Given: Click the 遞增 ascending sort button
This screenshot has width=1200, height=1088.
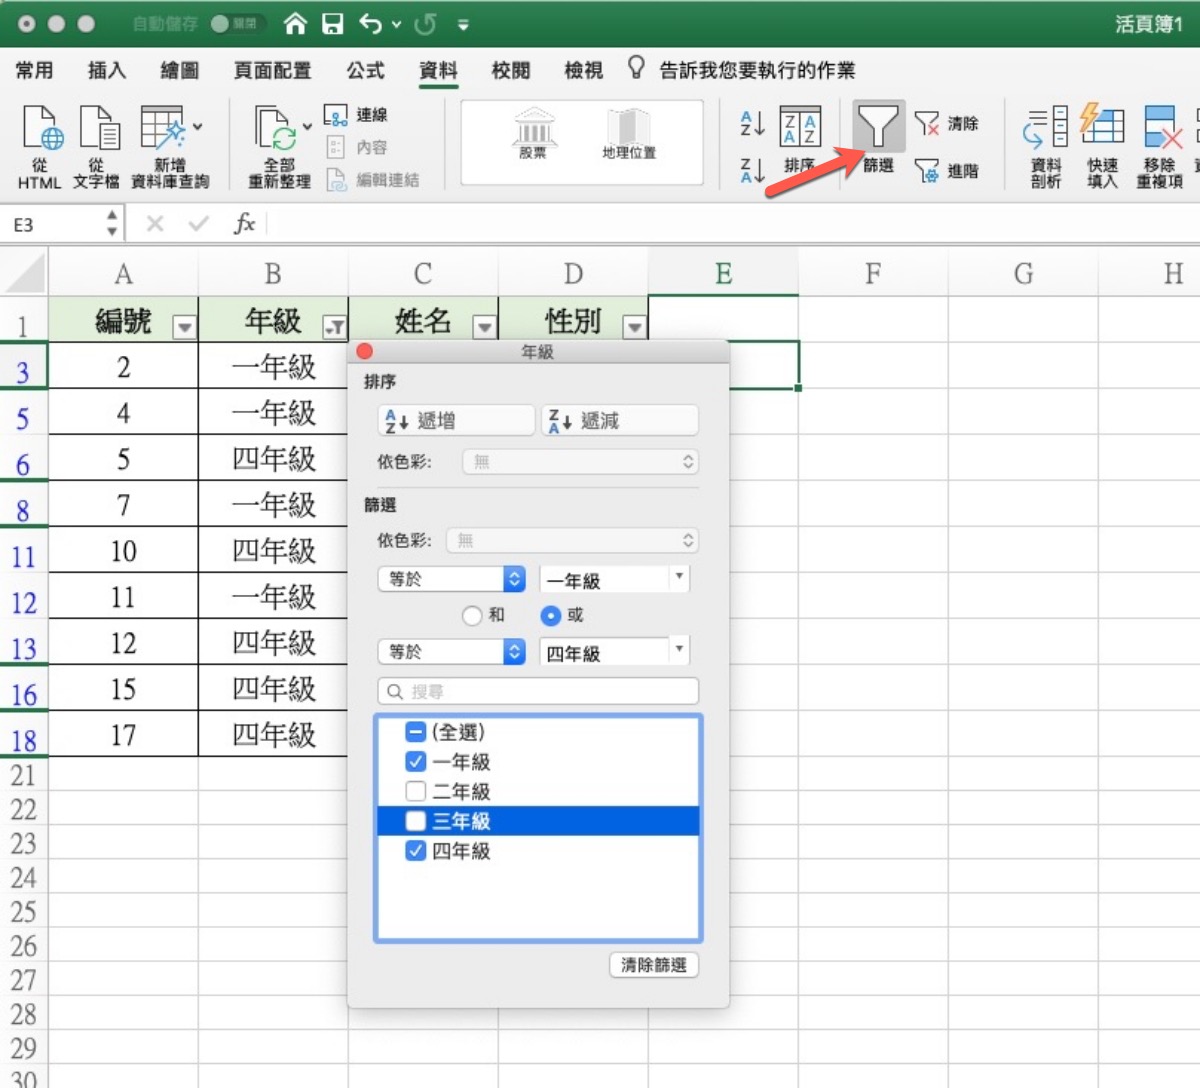Looking at the screenshot, I should point(456,421).
